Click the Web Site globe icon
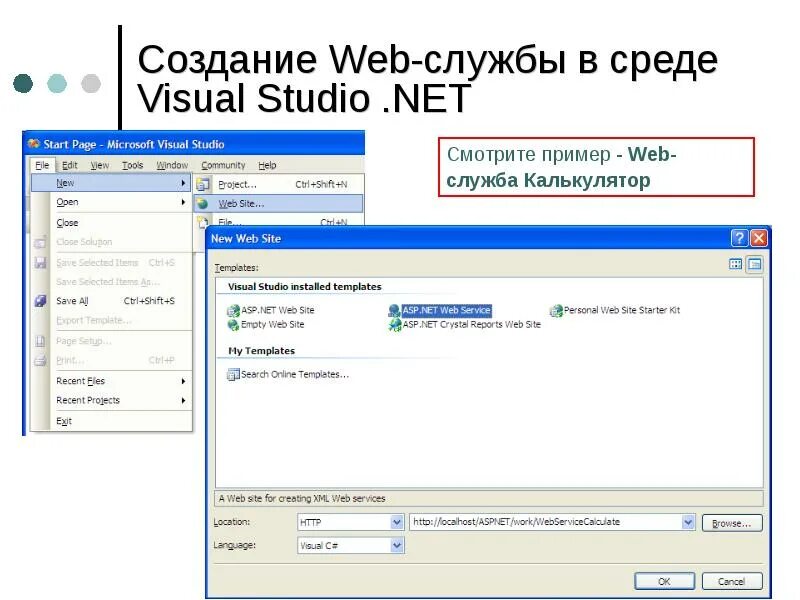 203,204
